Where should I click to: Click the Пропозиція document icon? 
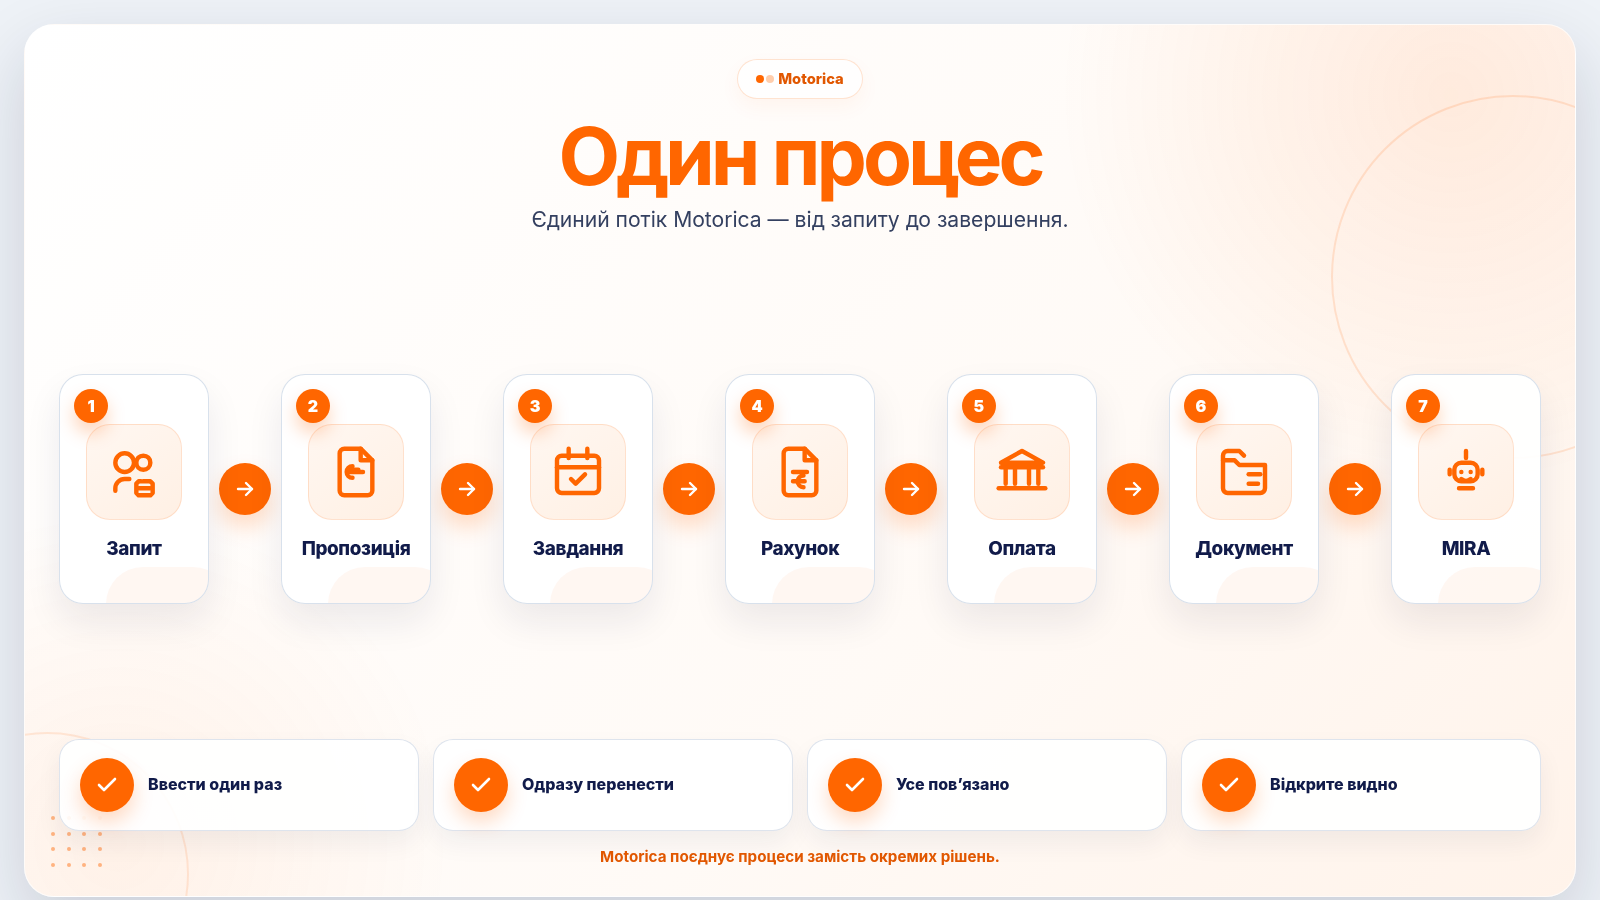coord(356,472)
